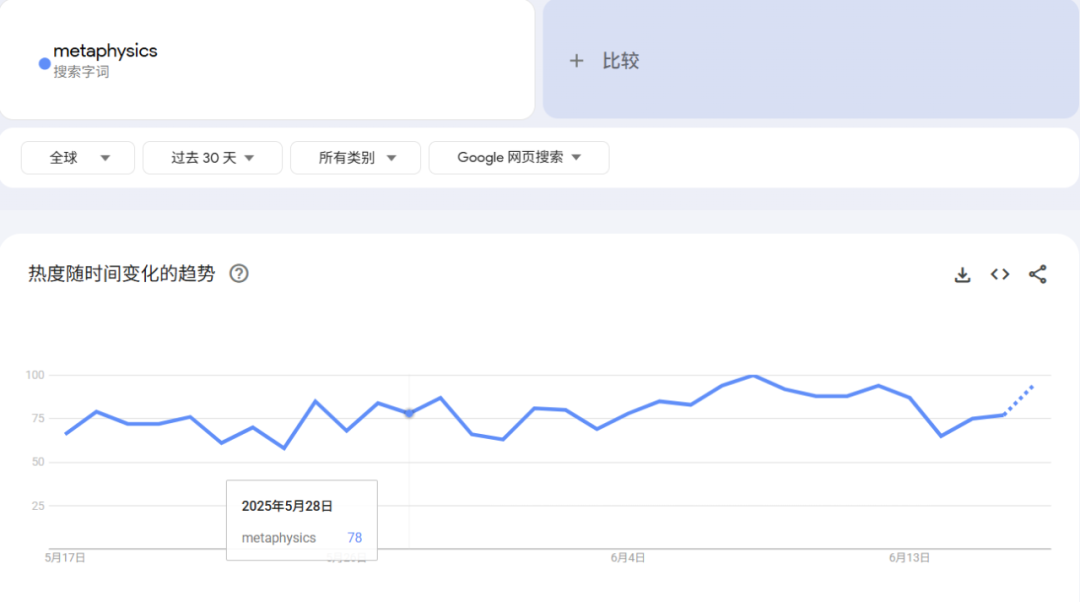
Task: Select the highlighted May 28 data point
Action: click(409, 413)
